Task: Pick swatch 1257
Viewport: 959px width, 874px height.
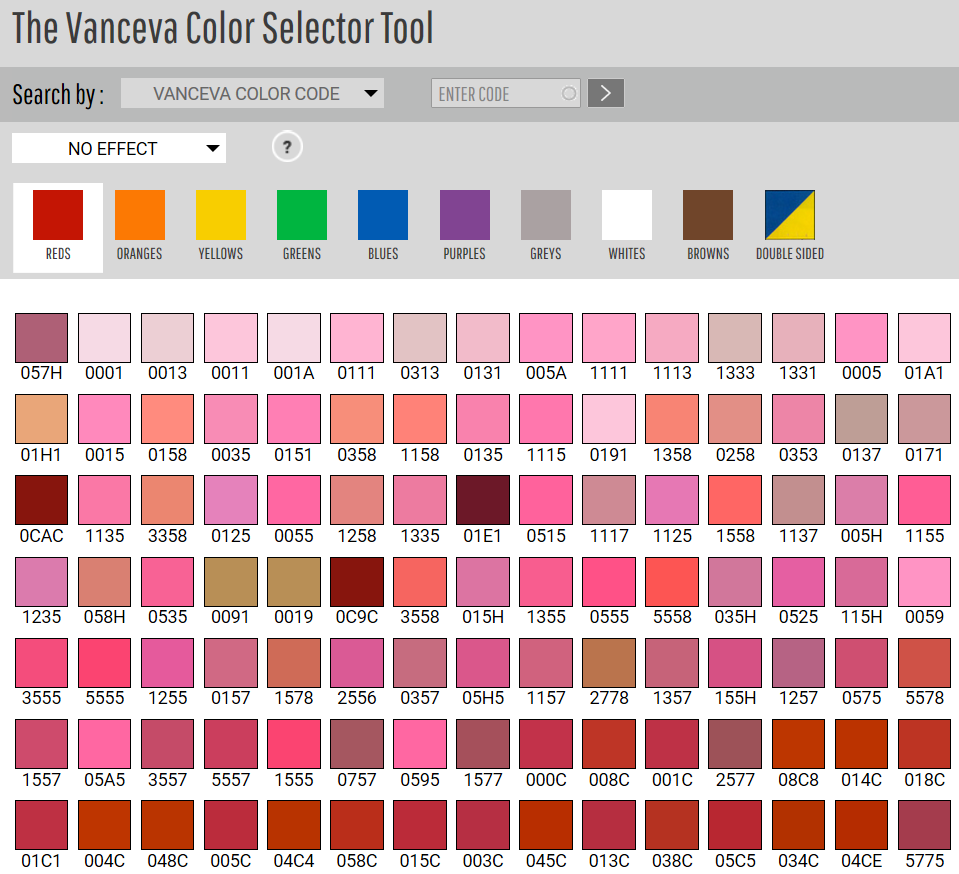Action: (x=798, y=662)
